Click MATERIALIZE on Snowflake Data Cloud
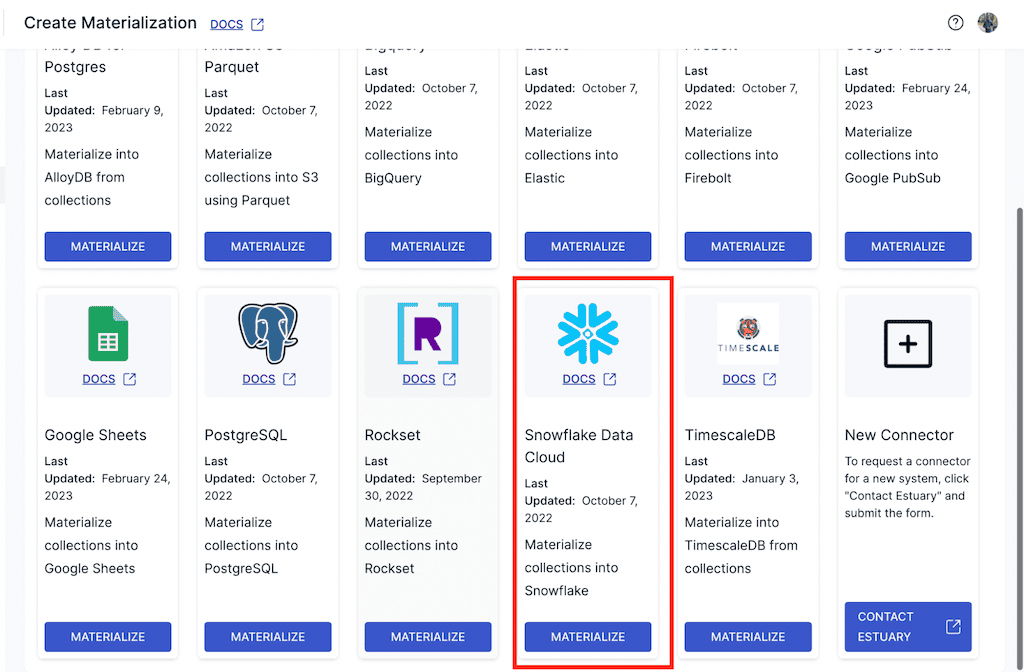 587,637
